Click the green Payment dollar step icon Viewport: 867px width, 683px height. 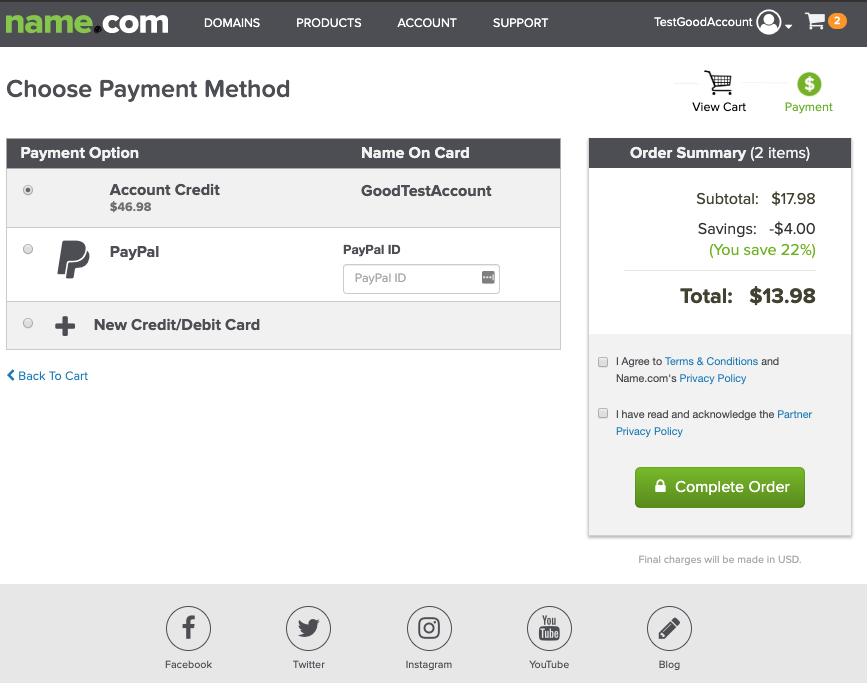809,84
